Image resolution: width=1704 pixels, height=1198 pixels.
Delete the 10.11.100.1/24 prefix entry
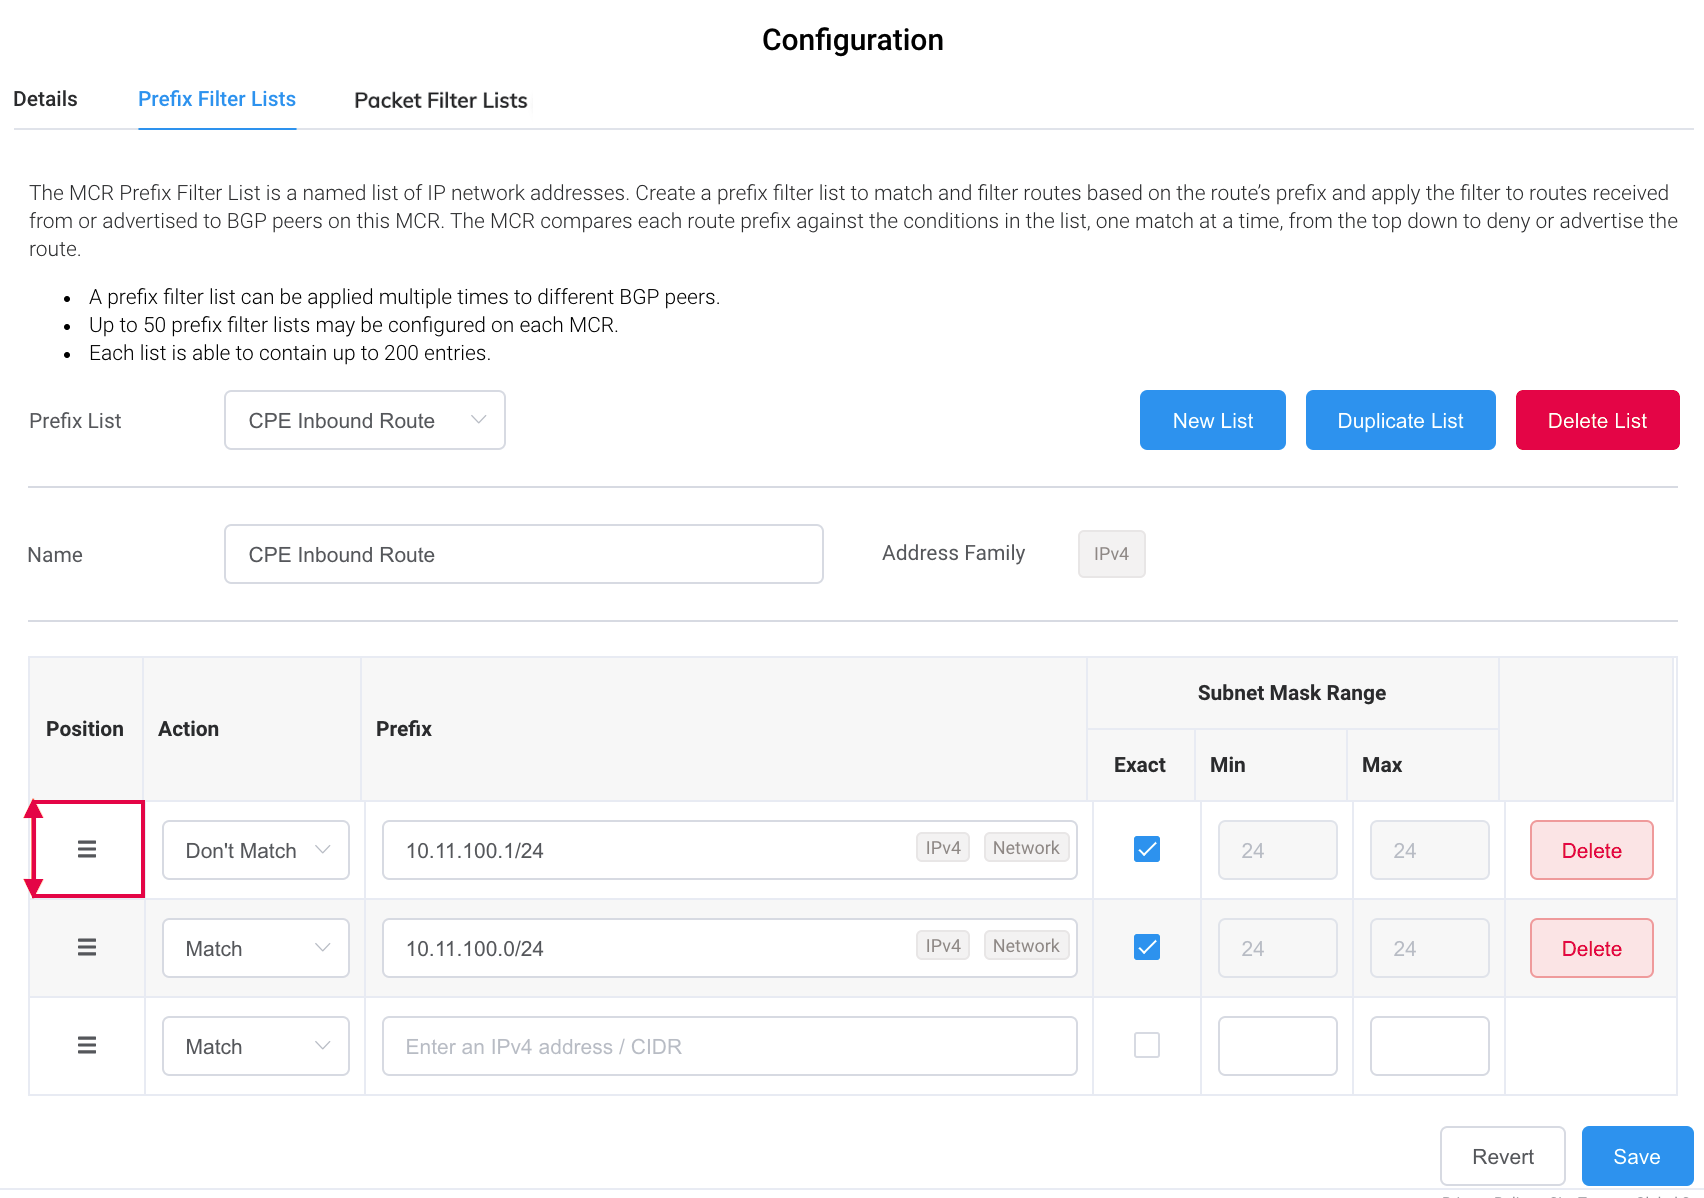[1591, 850]
